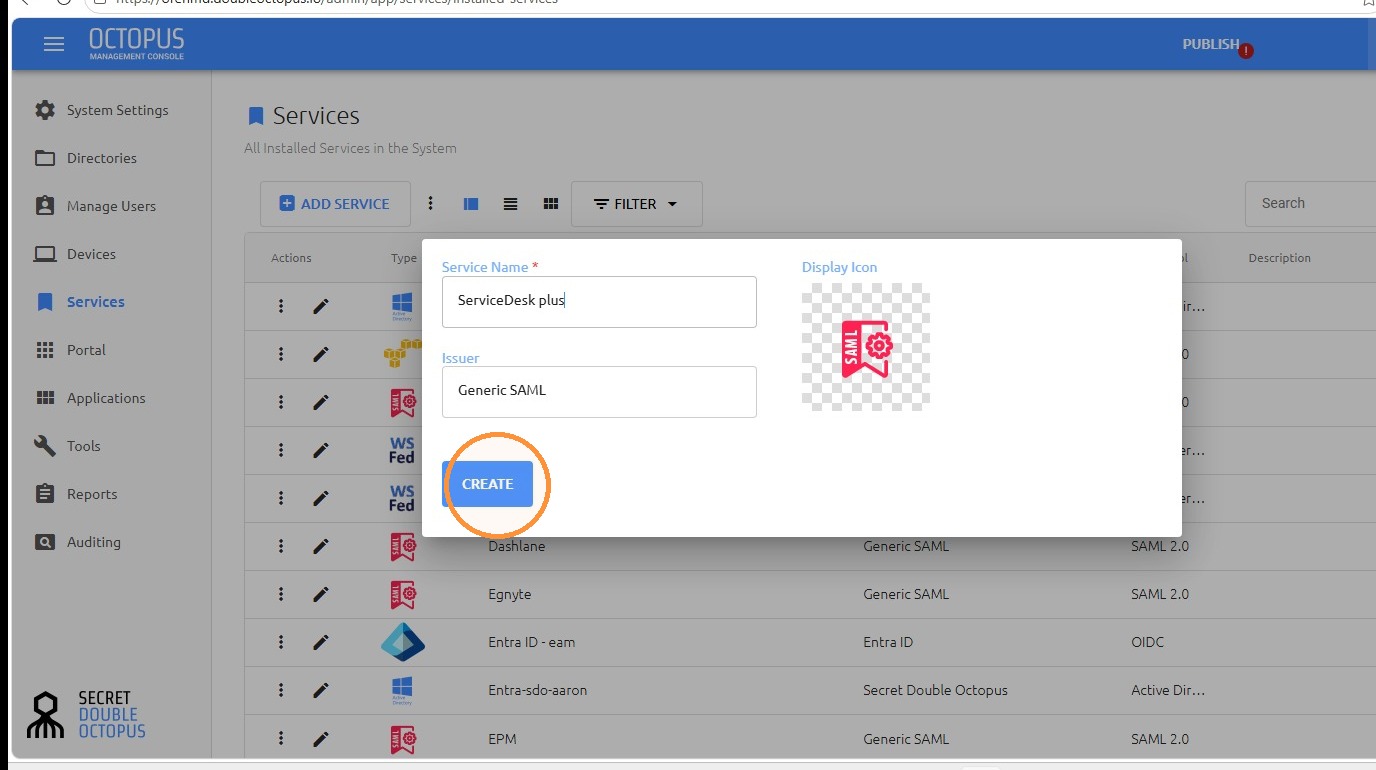Image resolution: width=1376 pixels, height=770 pixels.
Task: Open actions menu for Entra-sdo-aaron
Action: (x=281, y=690)
